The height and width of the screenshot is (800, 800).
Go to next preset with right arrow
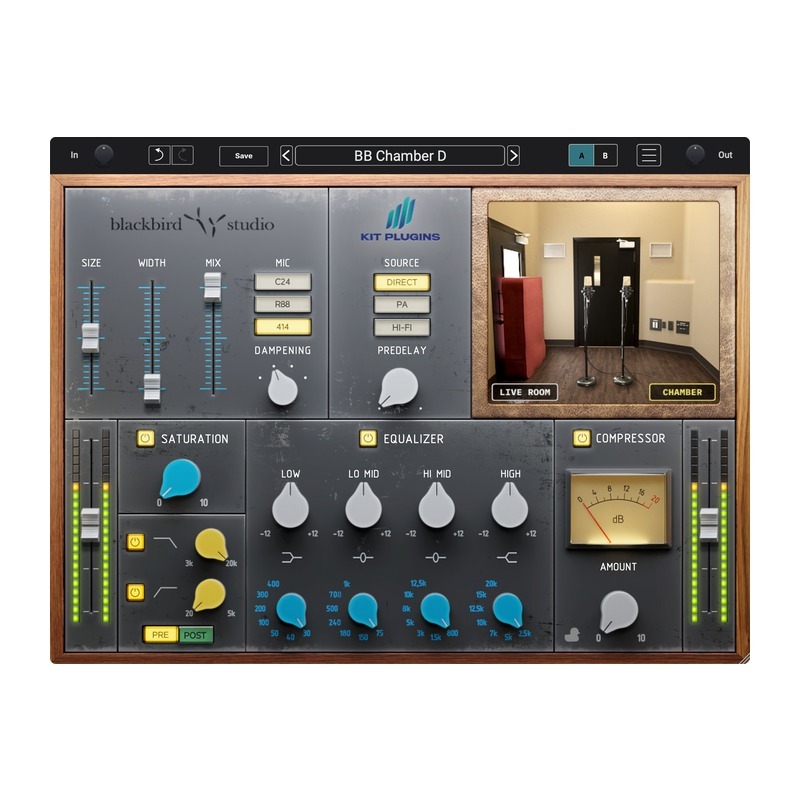coord(513,156)
